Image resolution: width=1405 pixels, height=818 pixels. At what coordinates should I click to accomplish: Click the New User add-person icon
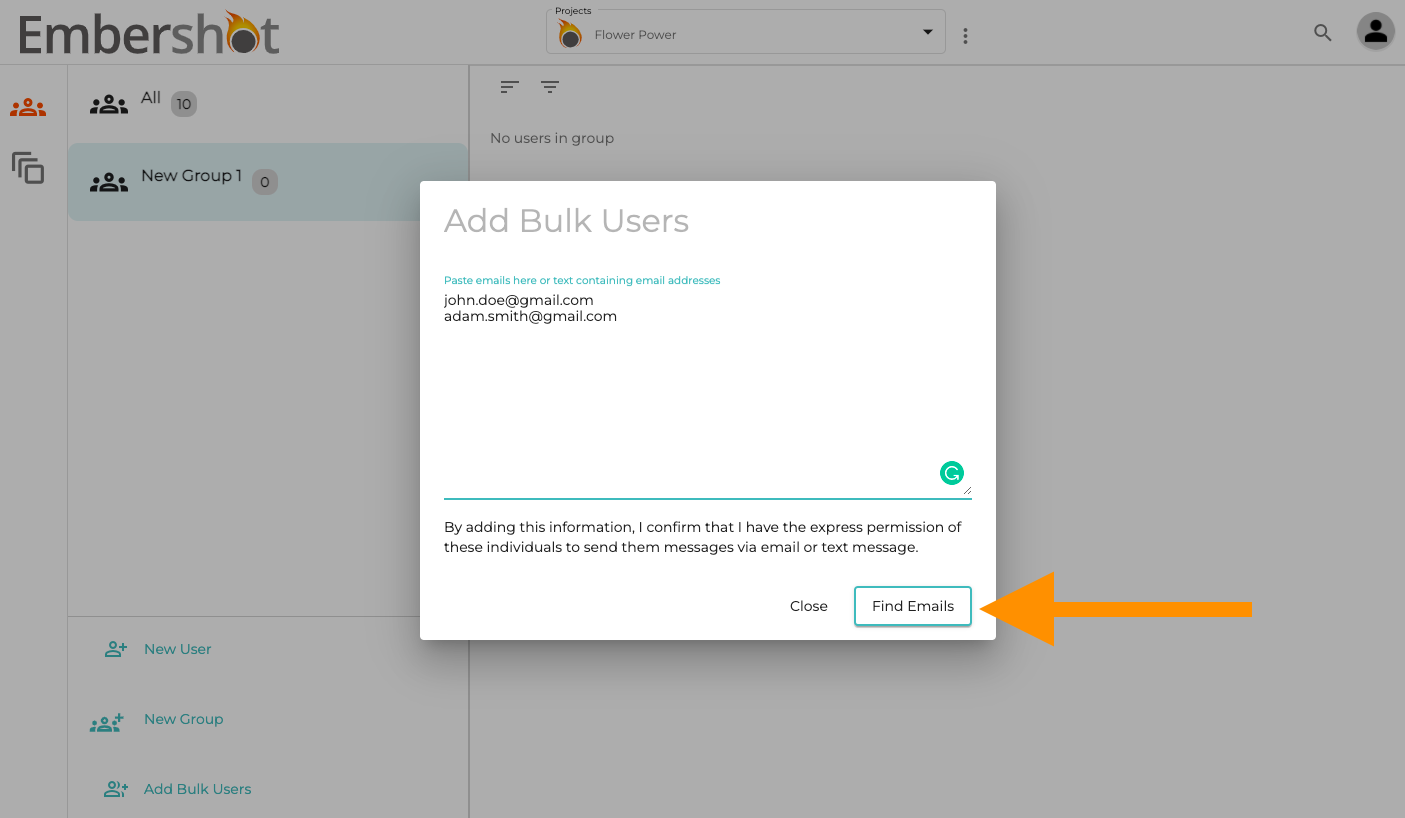click(x=116, y=649)
